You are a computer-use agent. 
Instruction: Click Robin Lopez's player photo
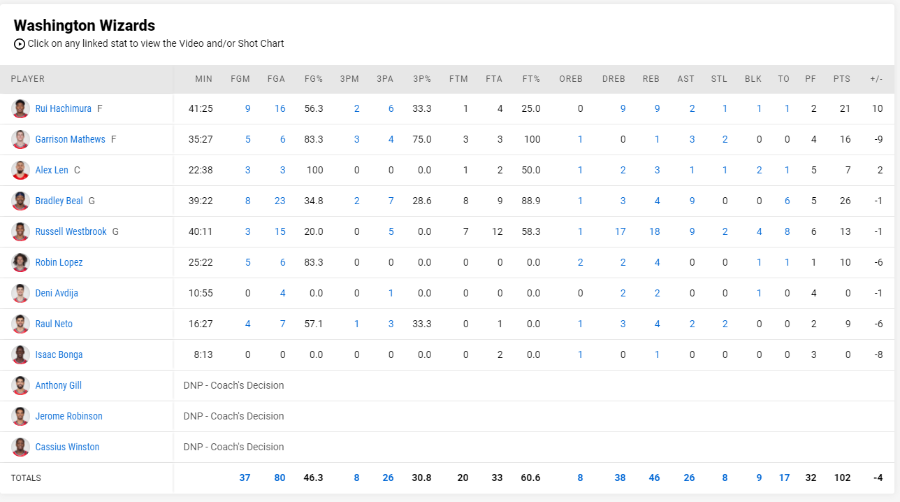(x=21, y=262)
